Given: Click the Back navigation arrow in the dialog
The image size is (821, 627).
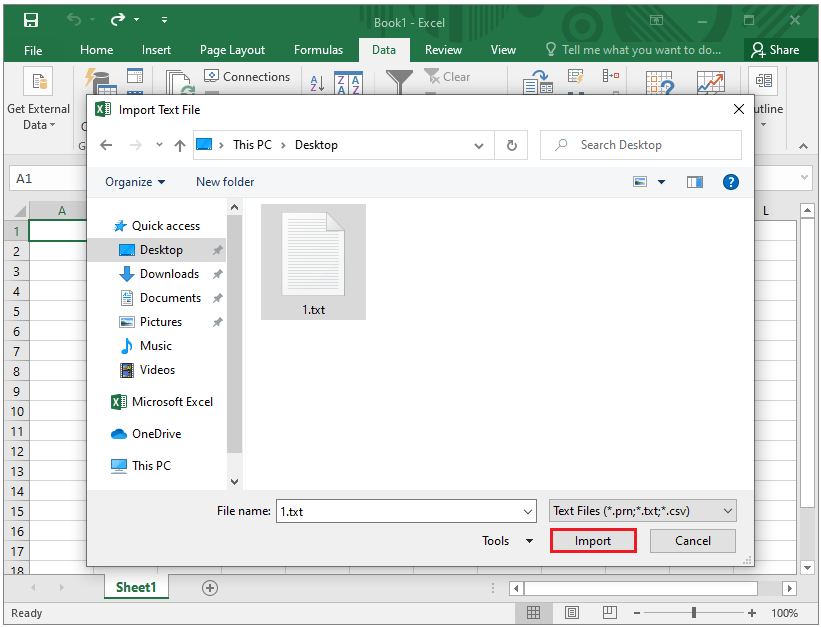Looking at the screenshot, I should click(107, 145).
